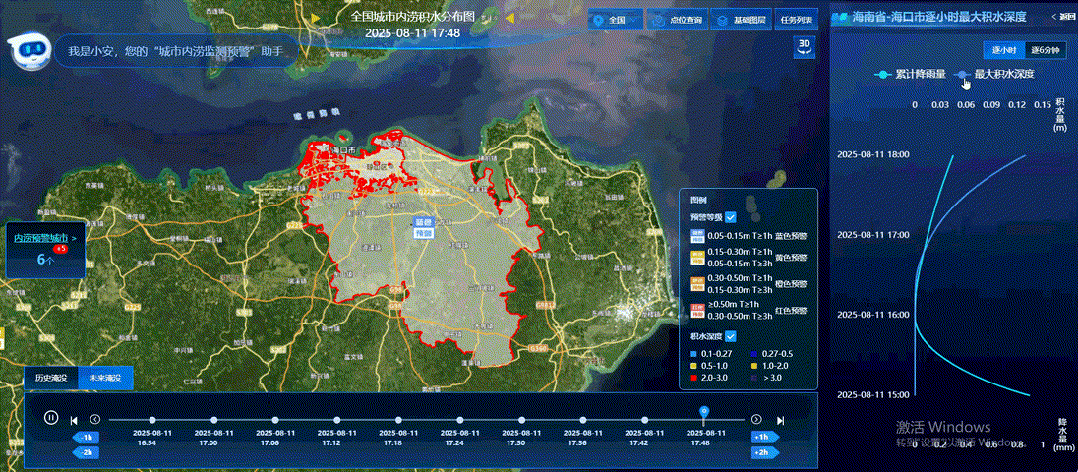This screenshot has height=472, width=1078.
Task: Open 点位查询 point query tool
Action: (x=677, y=19)
